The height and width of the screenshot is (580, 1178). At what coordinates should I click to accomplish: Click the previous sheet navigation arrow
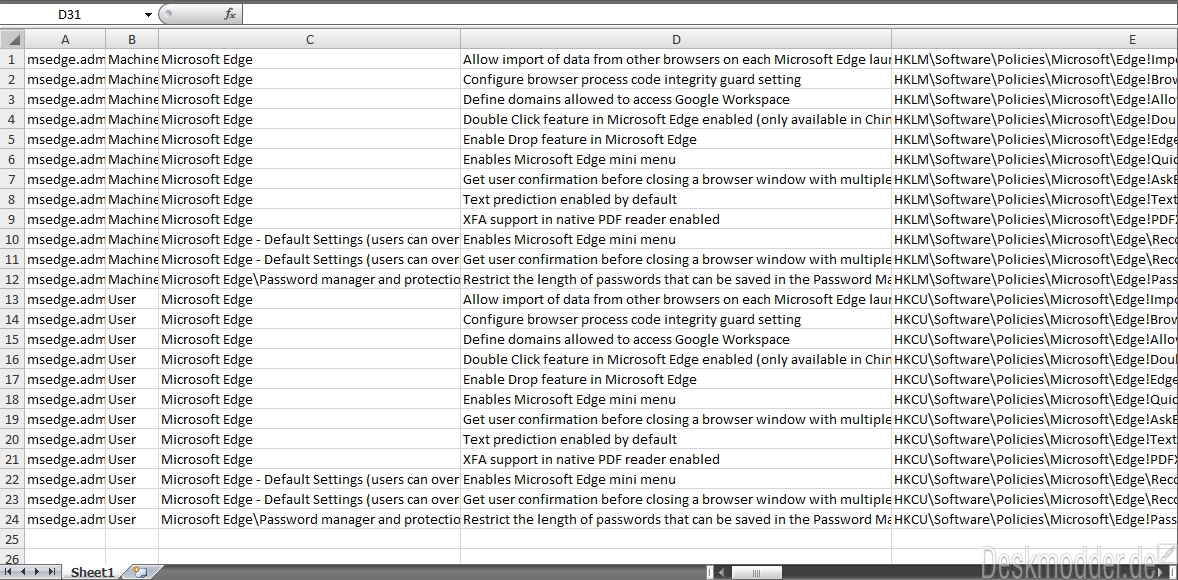[23, 572]
